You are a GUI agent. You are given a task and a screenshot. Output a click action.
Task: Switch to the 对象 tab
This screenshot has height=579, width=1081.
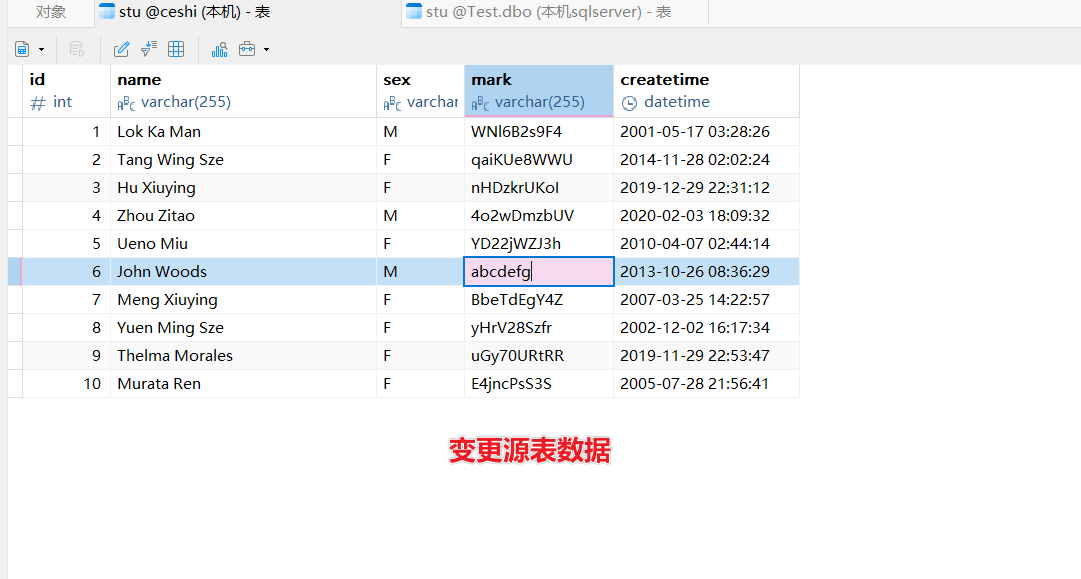(47, 12)
